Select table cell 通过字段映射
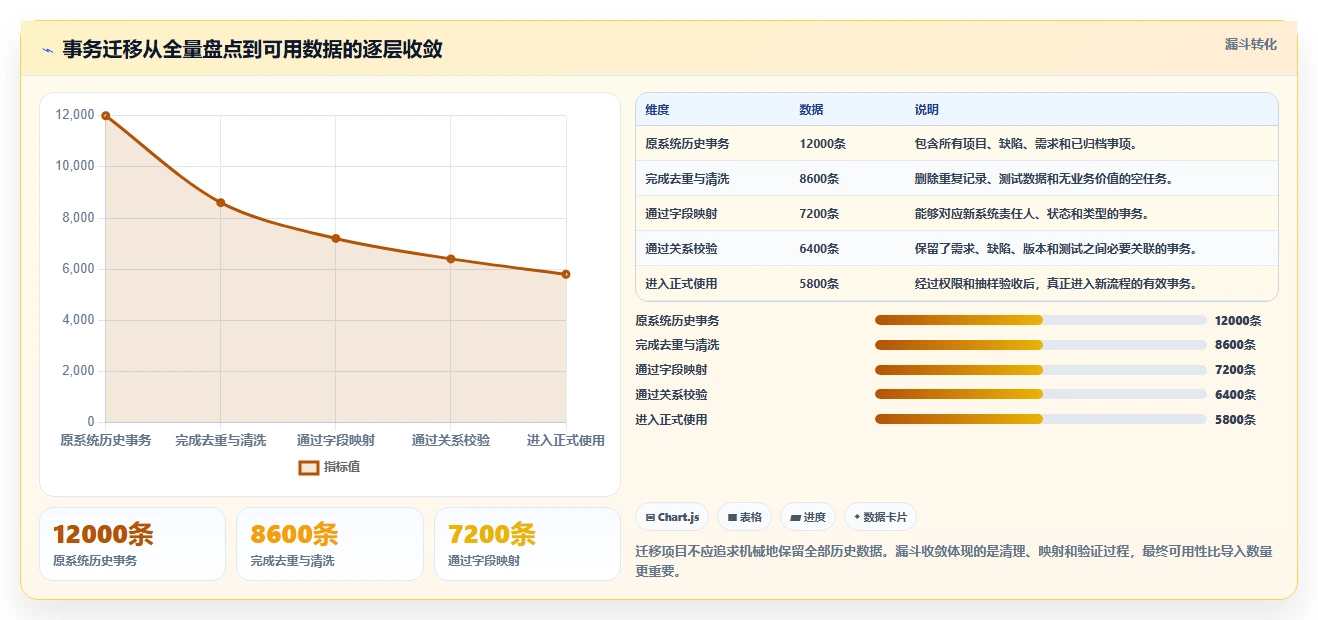1318x620 pixels. pyautogui.click(x=681, y=214)
